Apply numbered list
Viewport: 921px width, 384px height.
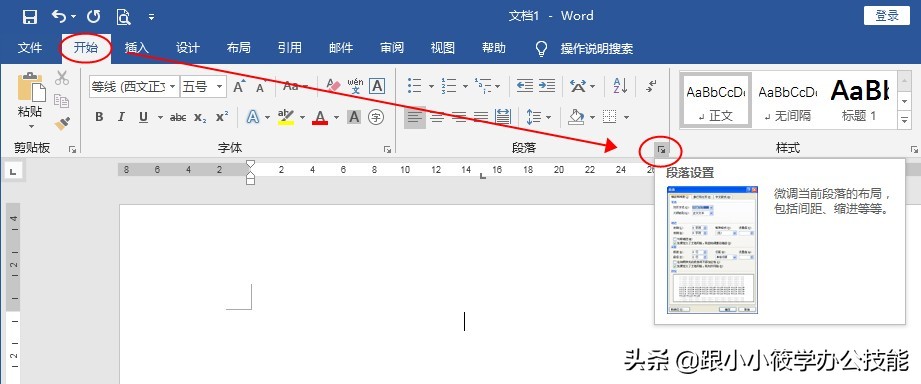449,86
